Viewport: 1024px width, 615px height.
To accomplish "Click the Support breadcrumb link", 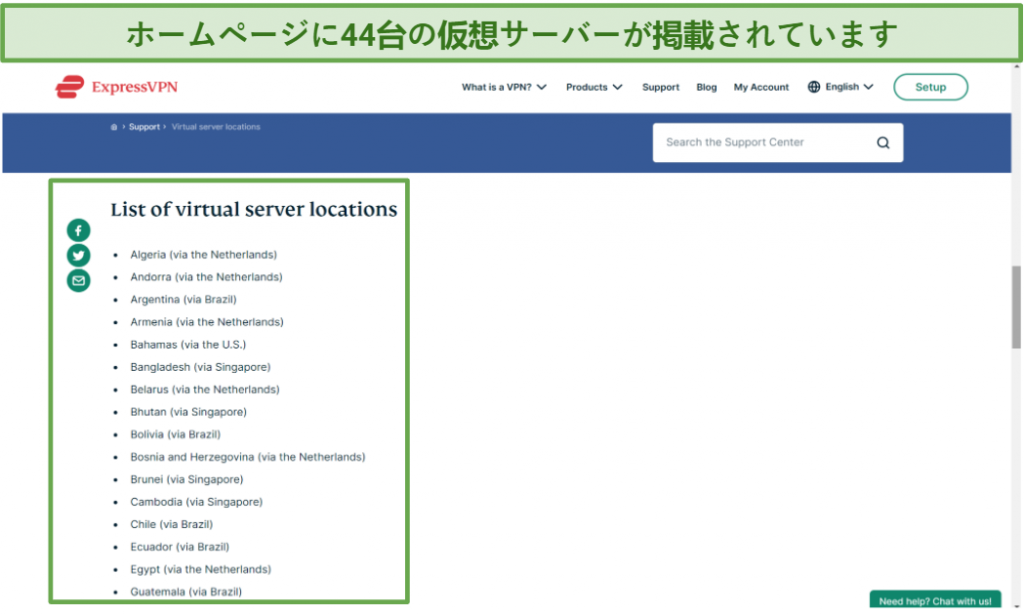I will [144, 127].
